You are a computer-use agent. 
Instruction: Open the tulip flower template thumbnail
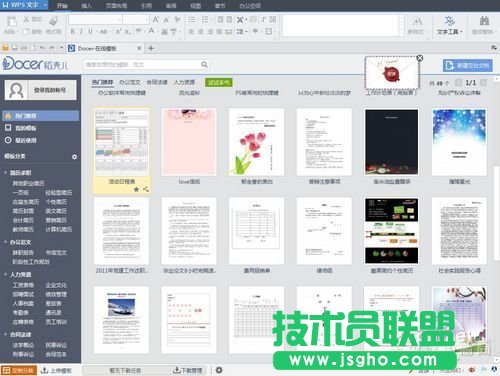click(x=256, y=142)
